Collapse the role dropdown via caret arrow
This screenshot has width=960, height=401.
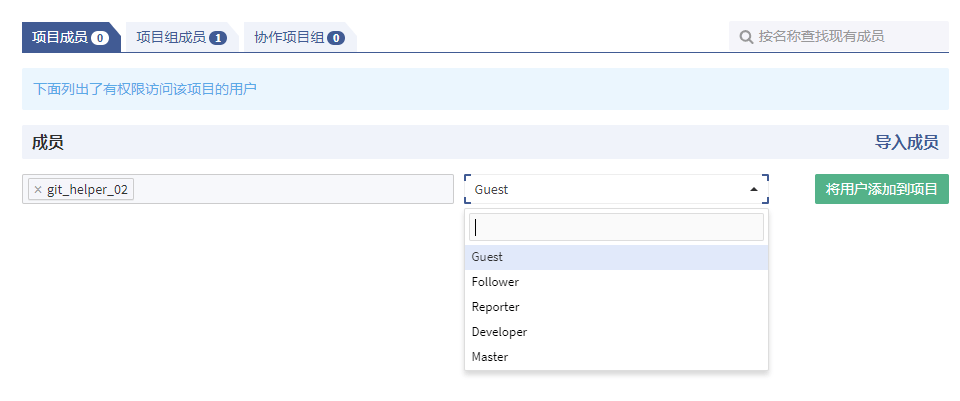pyautogui.click(x=753, y=189)
